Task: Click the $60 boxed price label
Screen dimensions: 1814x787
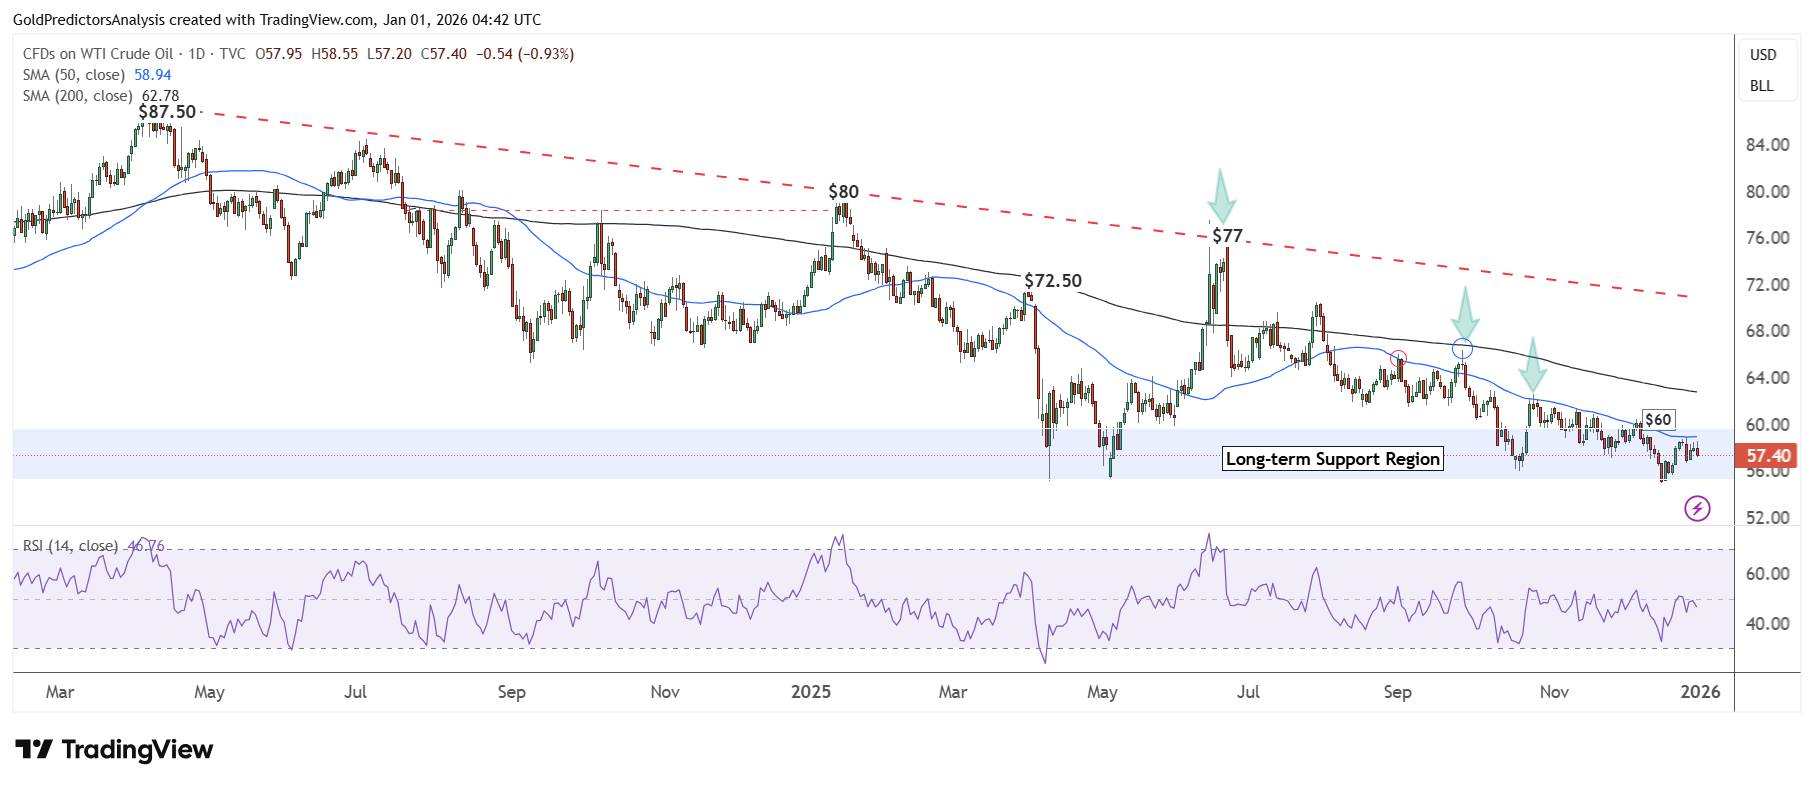Action: (x=1657, y=420)
